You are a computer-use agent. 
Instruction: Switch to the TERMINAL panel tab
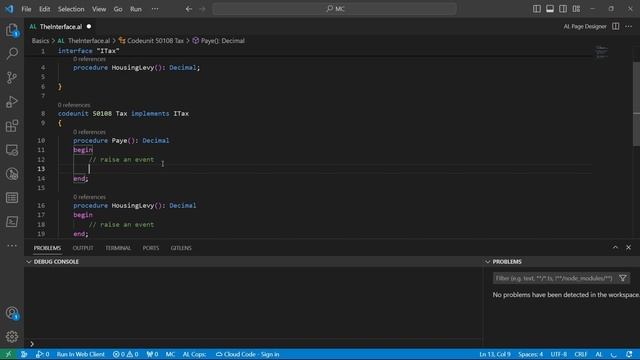point(118,248)
